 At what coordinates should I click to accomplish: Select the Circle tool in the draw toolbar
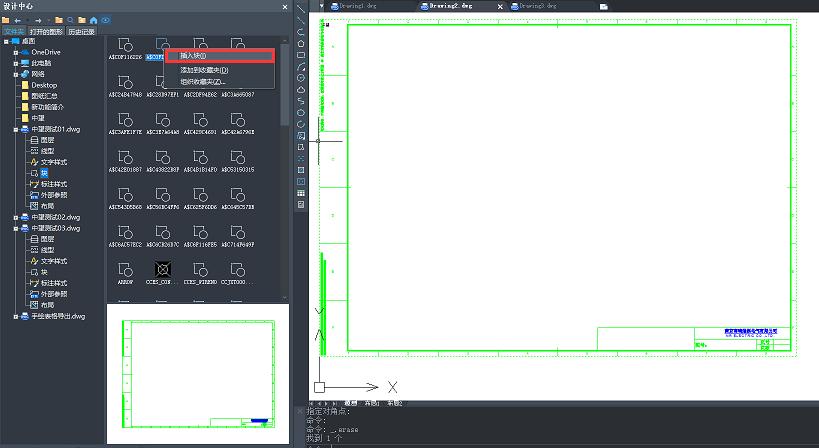[x=302, y=78]
